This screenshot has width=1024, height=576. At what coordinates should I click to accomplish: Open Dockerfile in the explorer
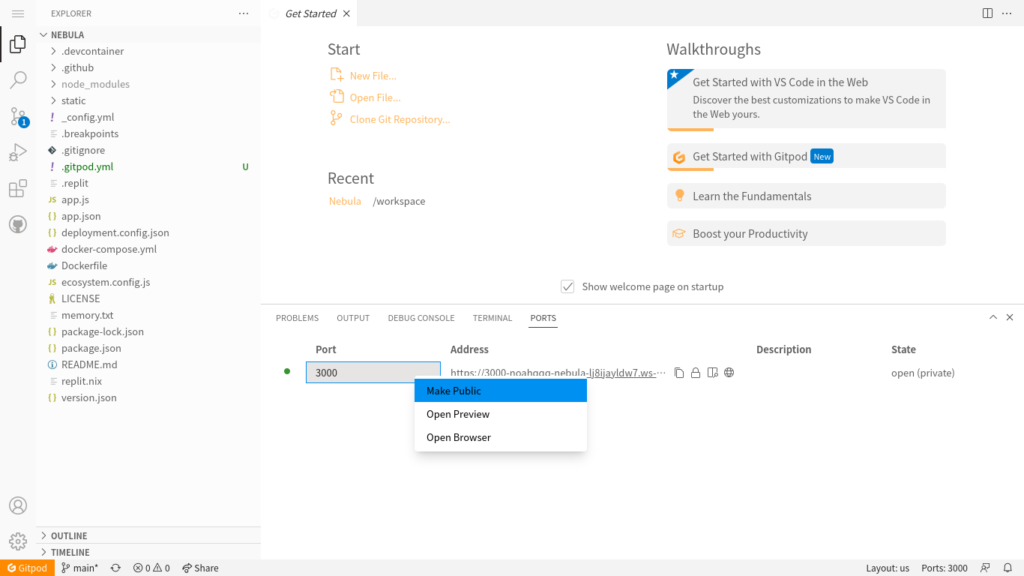84,266
